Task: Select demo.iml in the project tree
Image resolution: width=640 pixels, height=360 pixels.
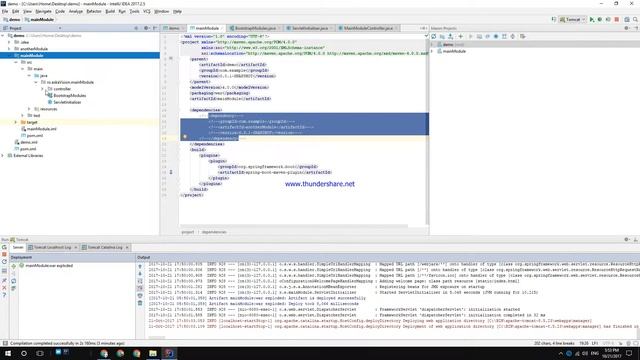Action: coord(29,142)
